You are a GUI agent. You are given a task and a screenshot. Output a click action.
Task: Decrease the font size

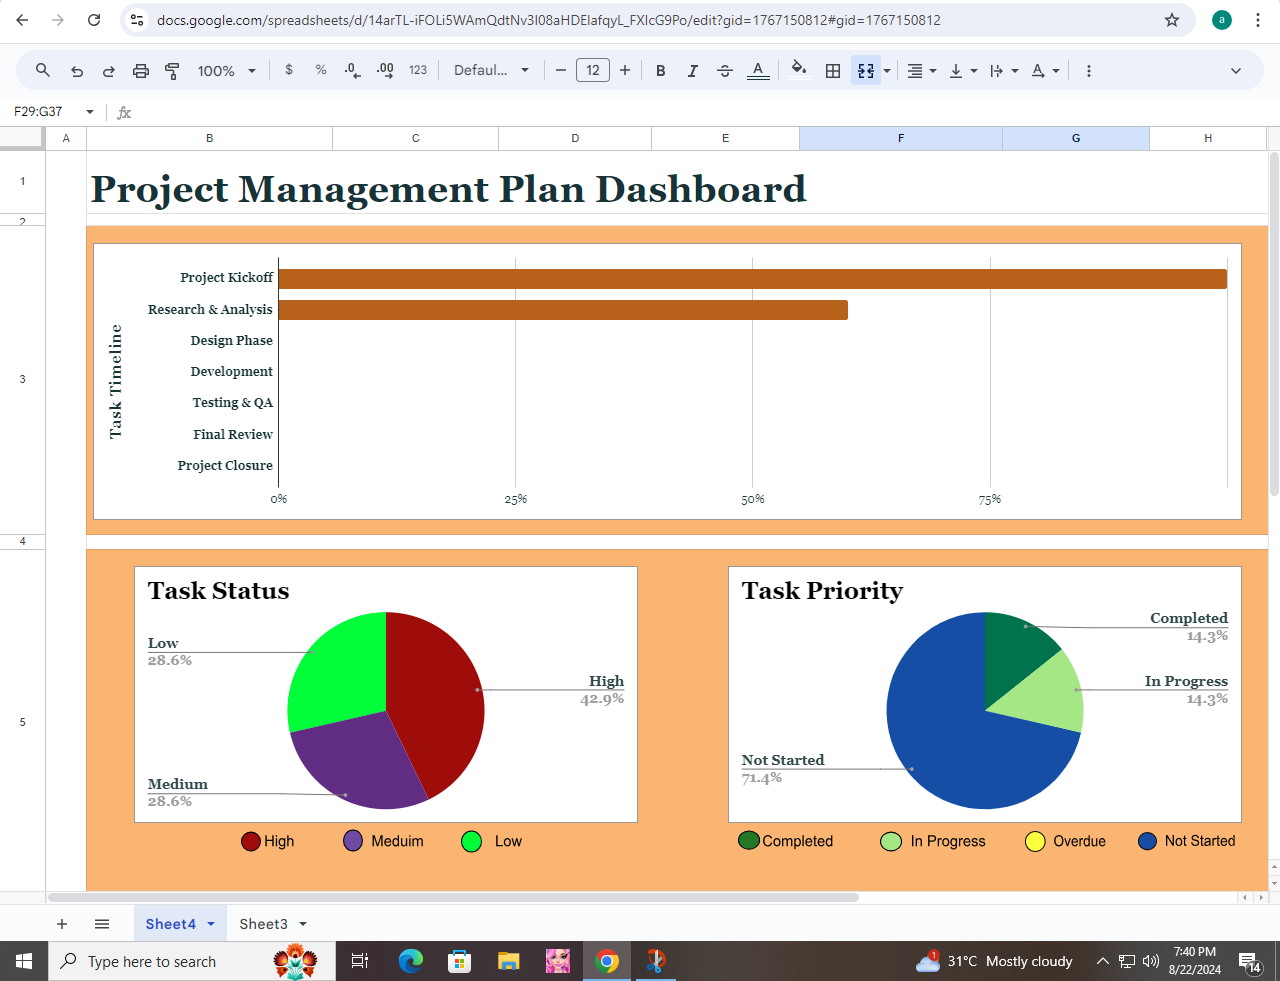click(561, 70)
